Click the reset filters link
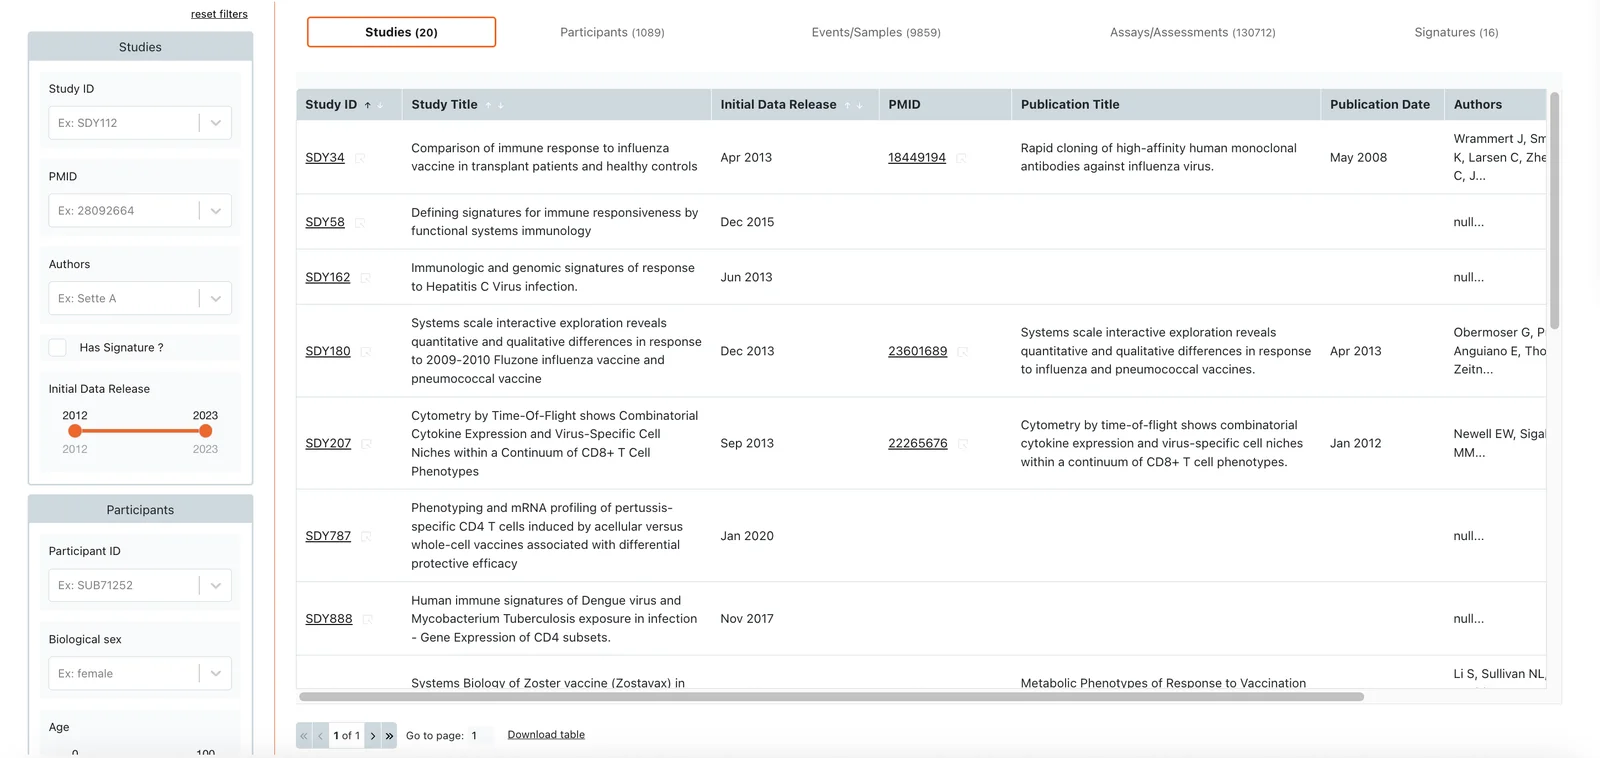Screen dimensions: 1600x758 pos(219,14)
